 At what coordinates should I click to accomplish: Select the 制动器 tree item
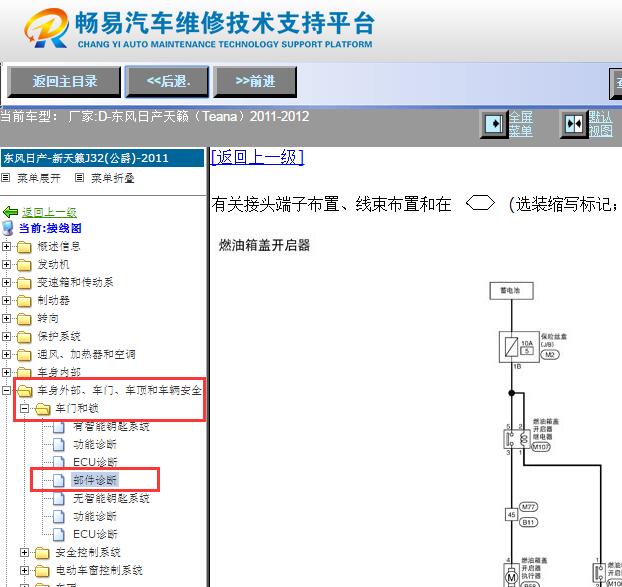point(53,300)
